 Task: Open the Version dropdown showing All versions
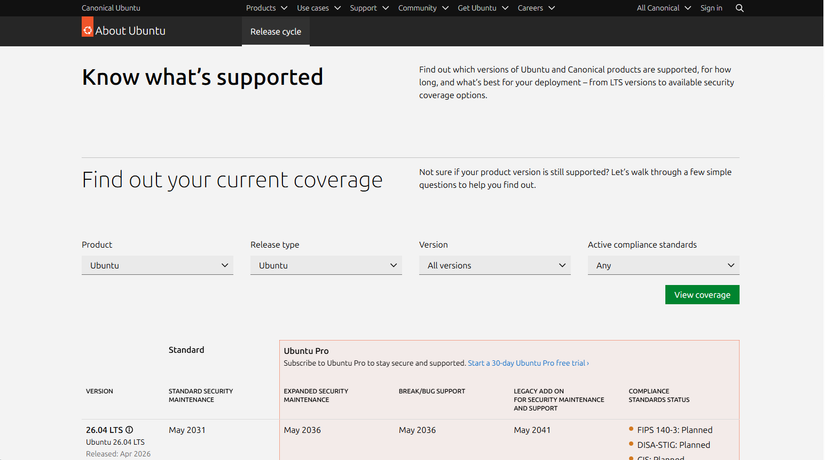tap(495, 265)
